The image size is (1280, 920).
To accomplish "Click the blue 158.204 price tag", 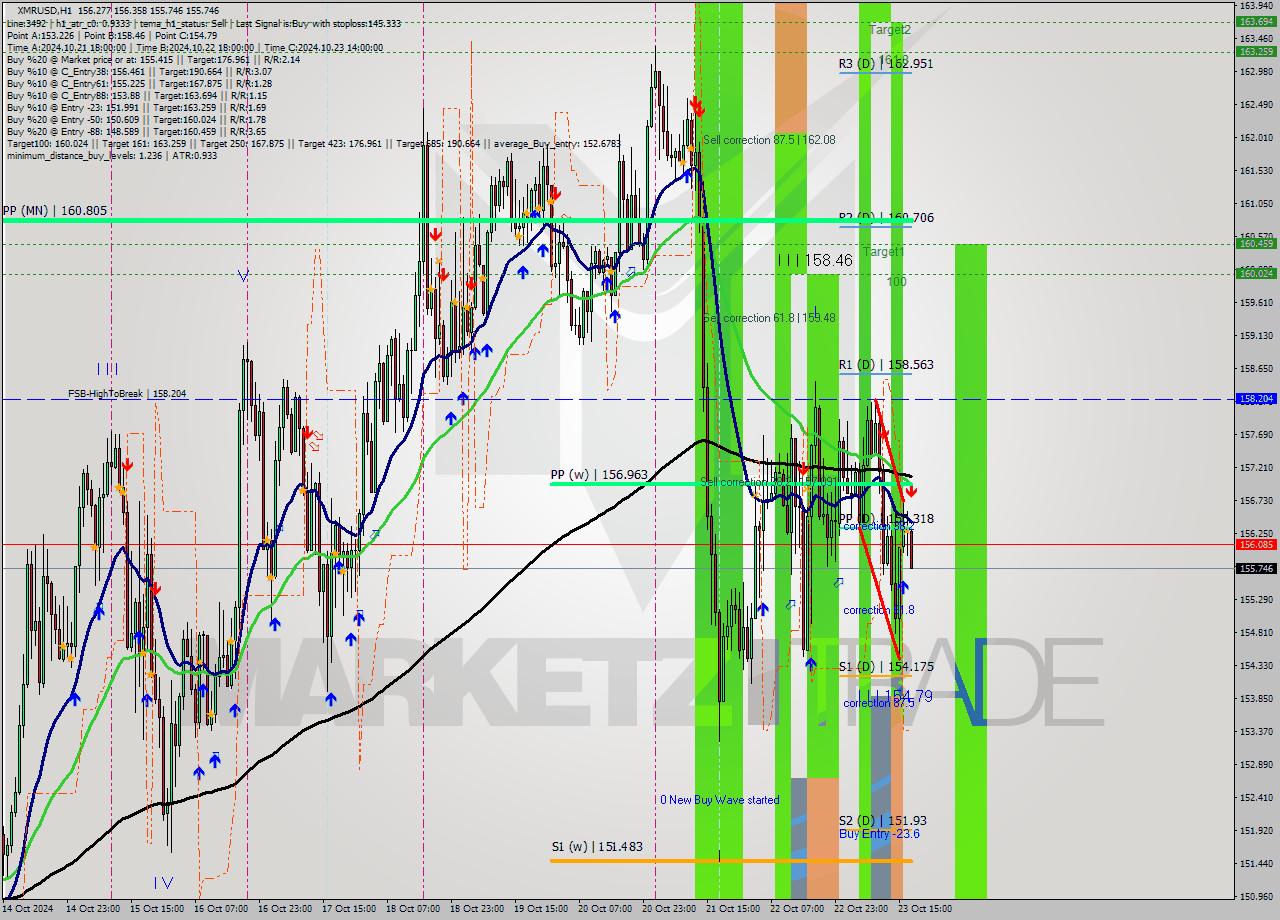I will [x=1256, y=398].
